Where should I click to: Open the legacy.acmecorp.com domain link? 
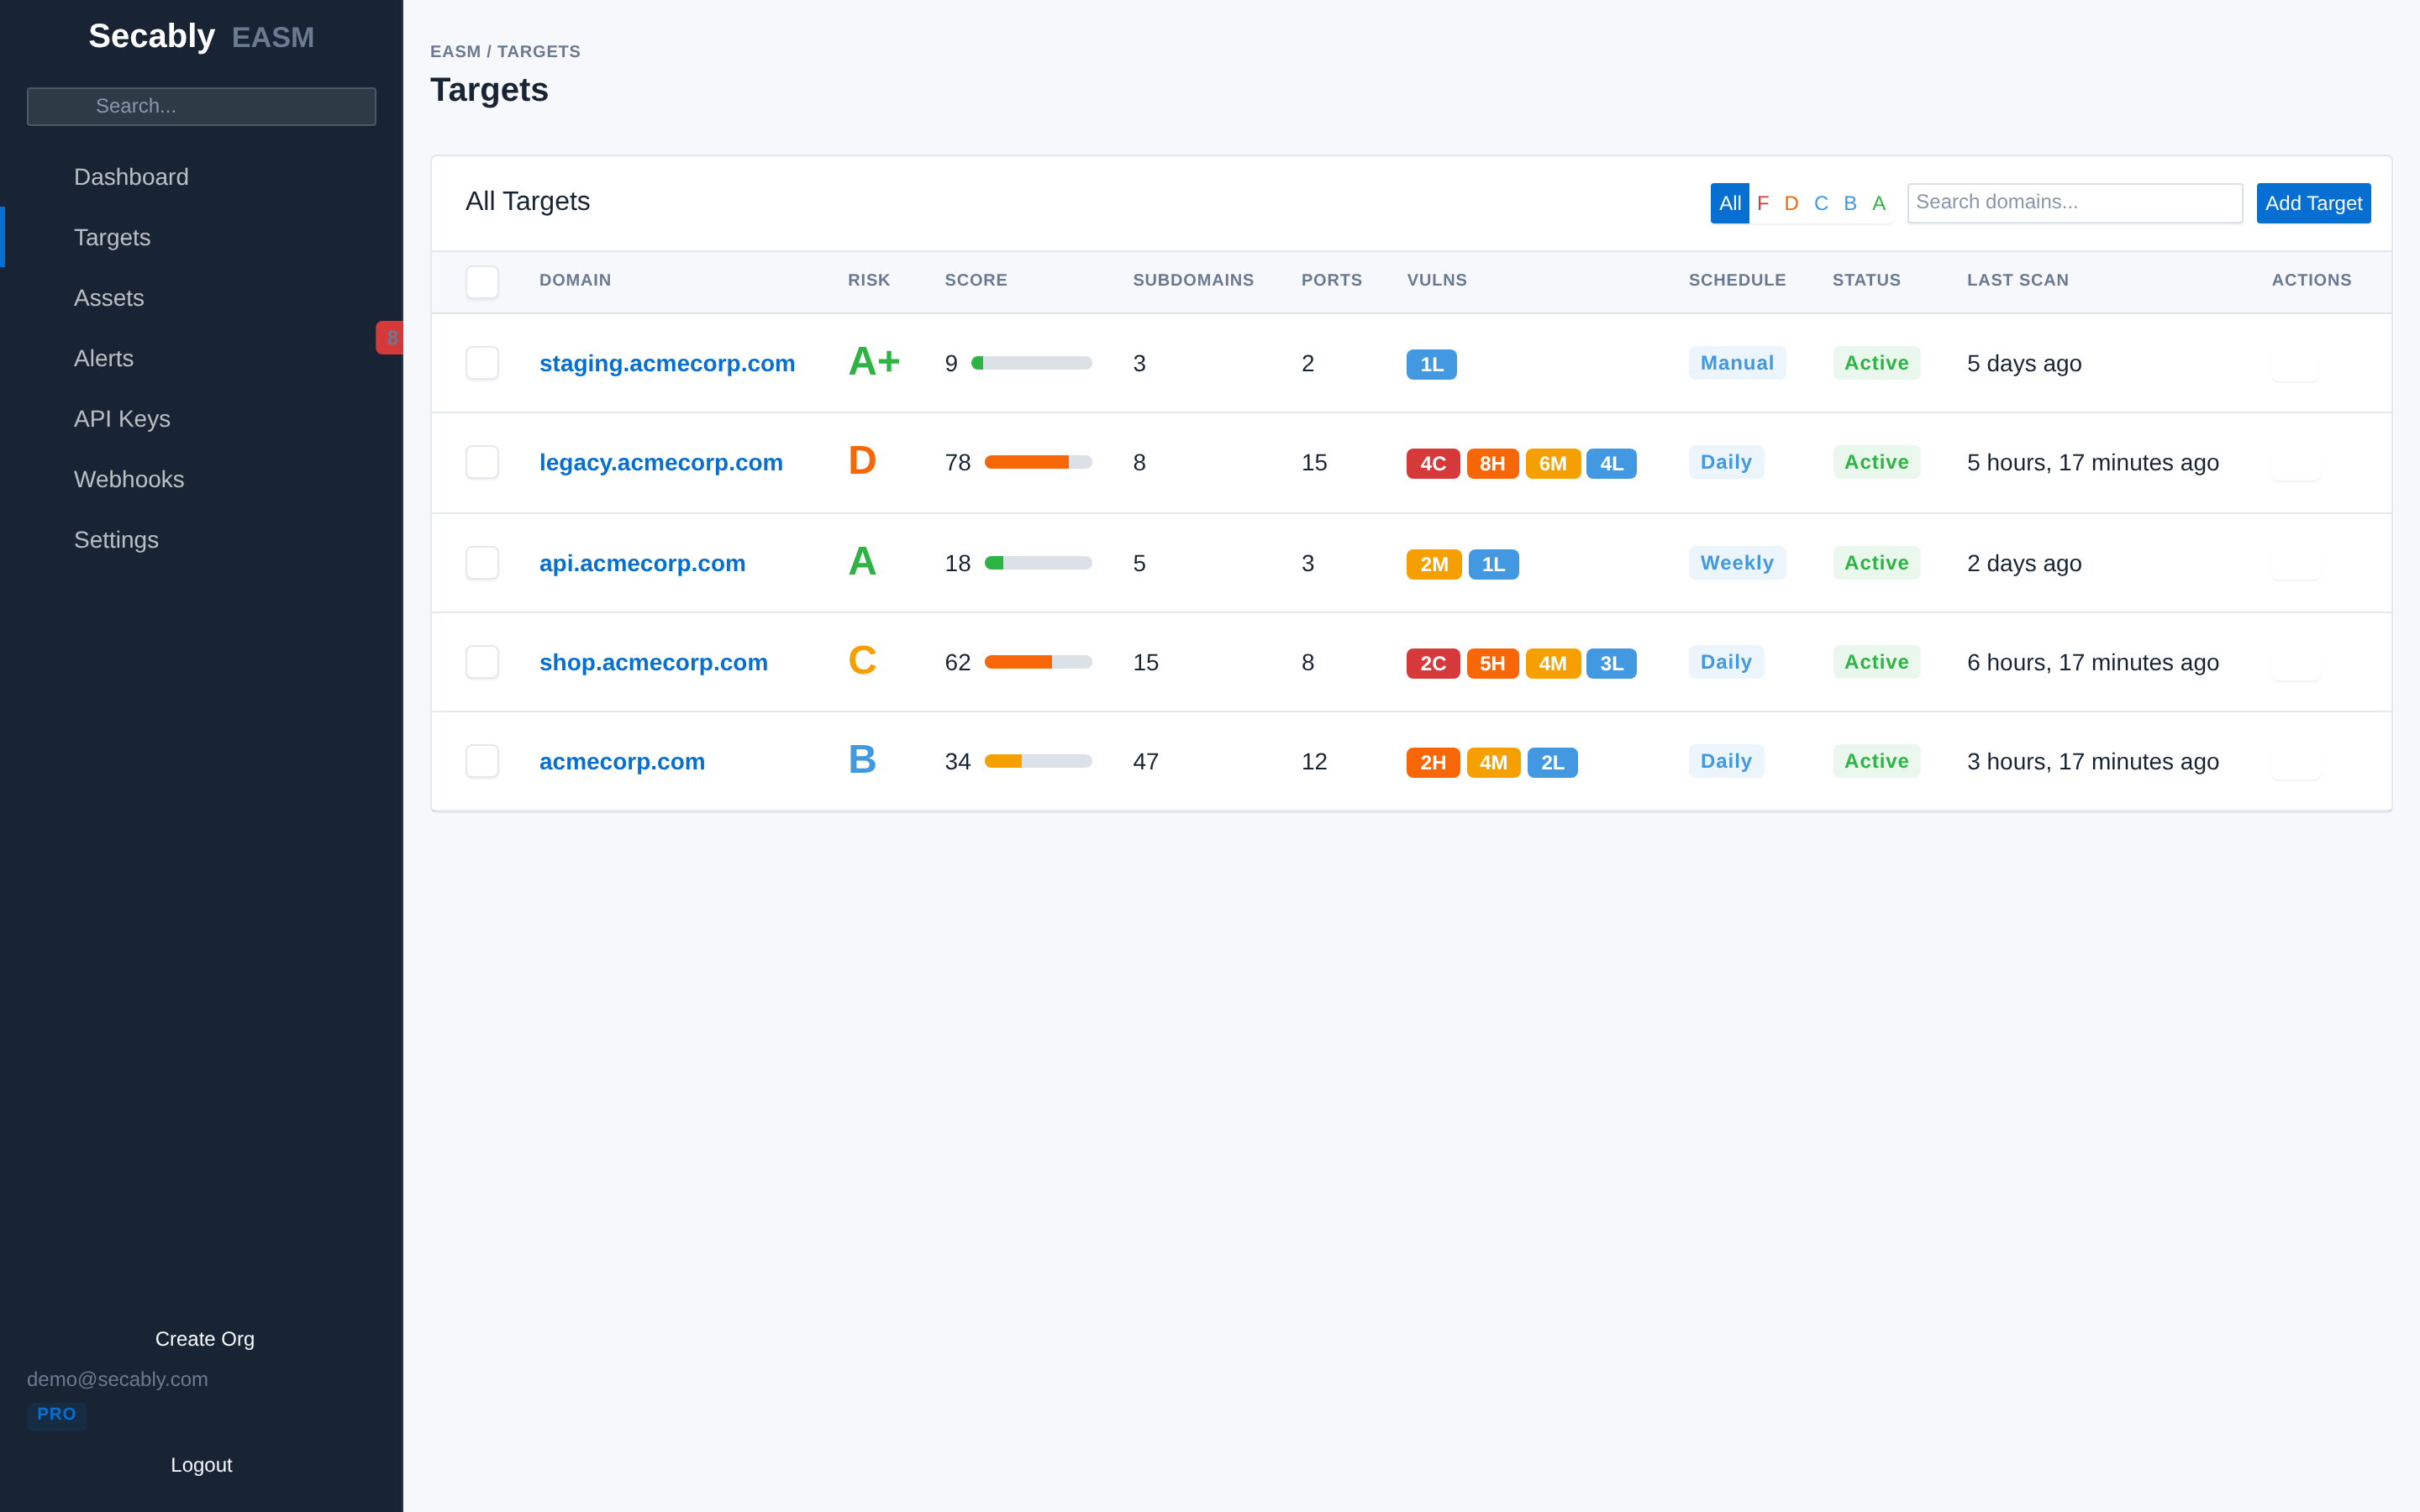pos(661,462)
